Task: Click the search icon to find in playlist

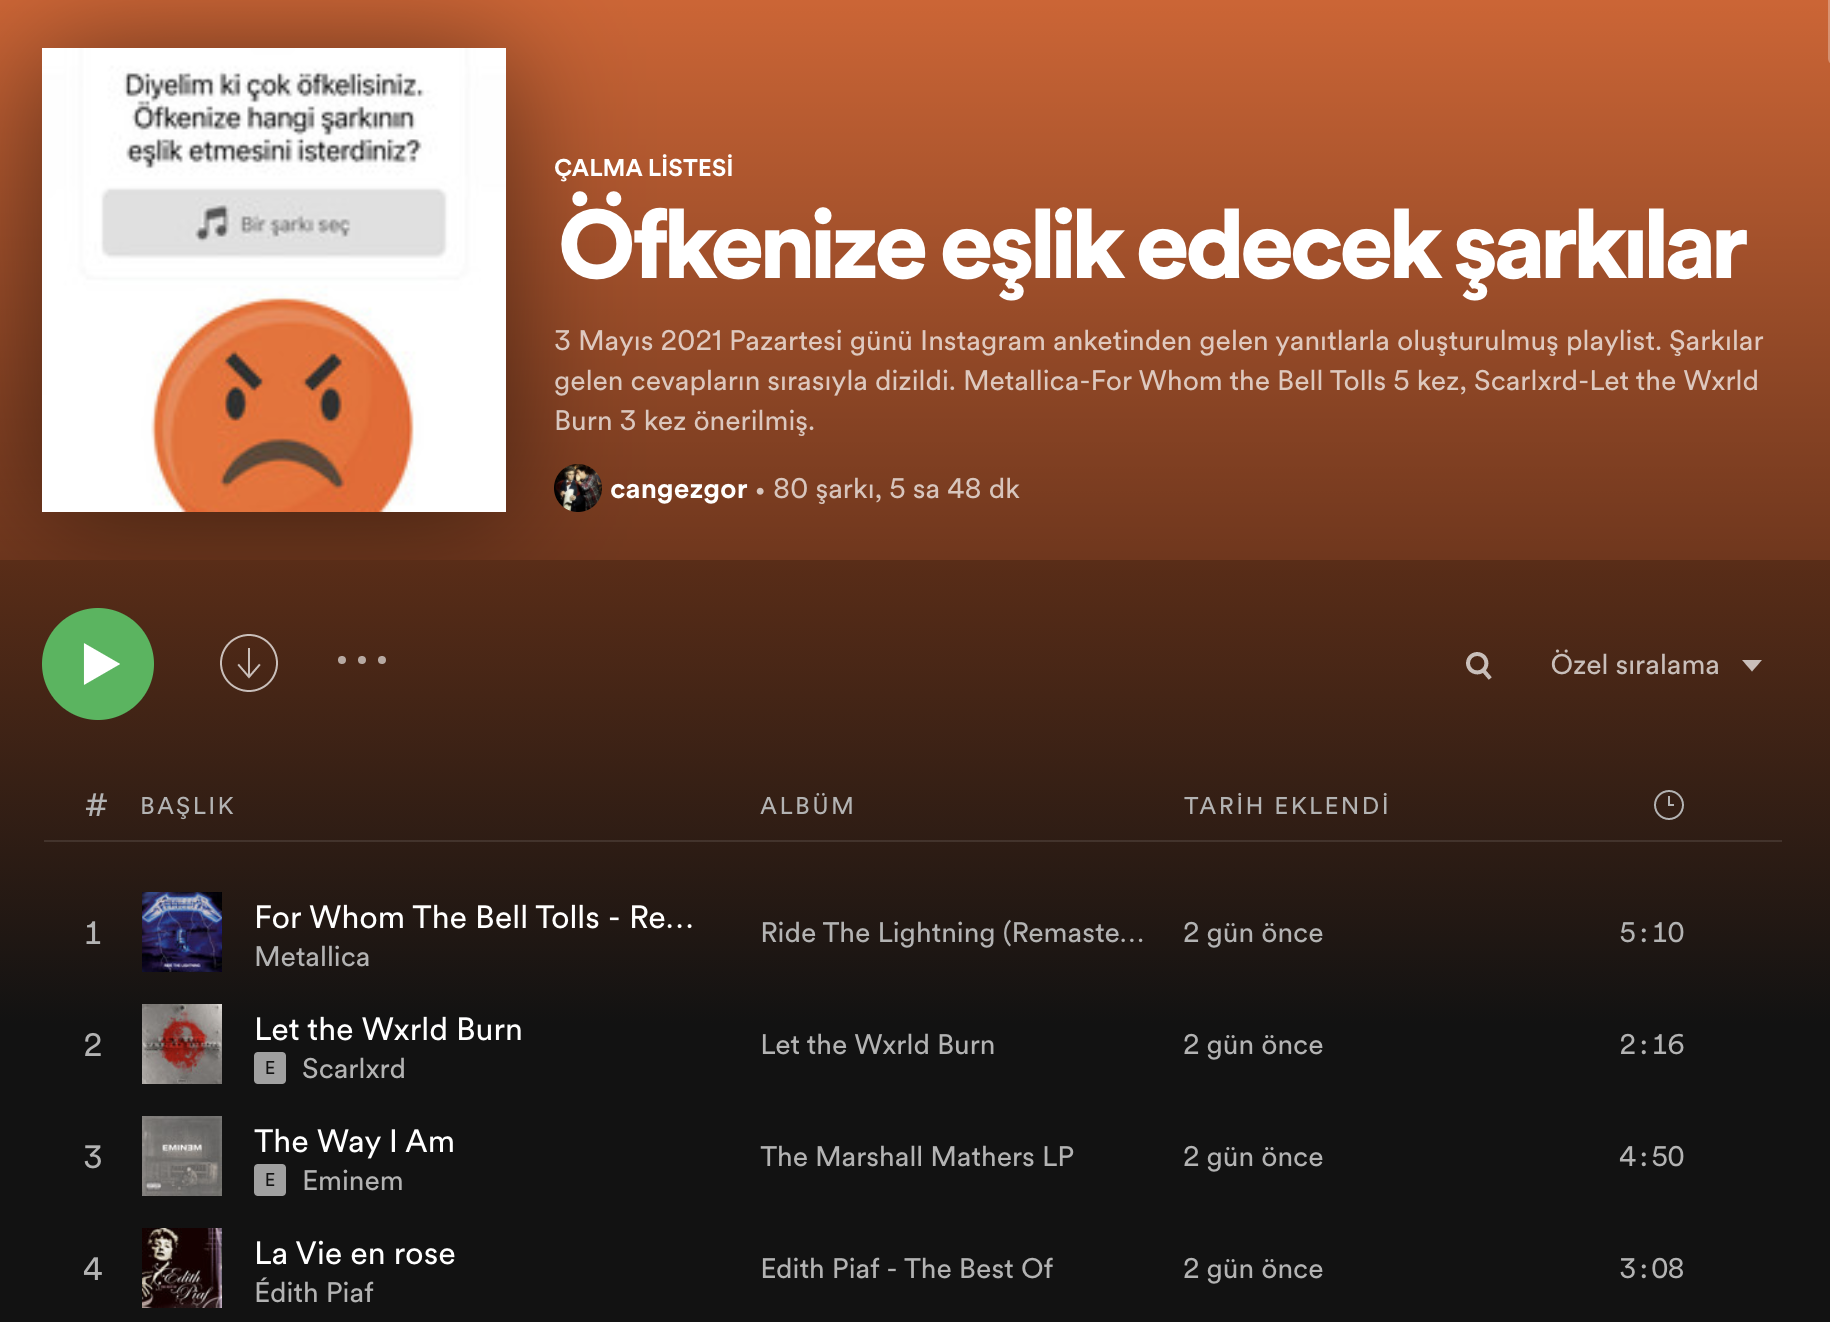Action: tap(1478, 664)
